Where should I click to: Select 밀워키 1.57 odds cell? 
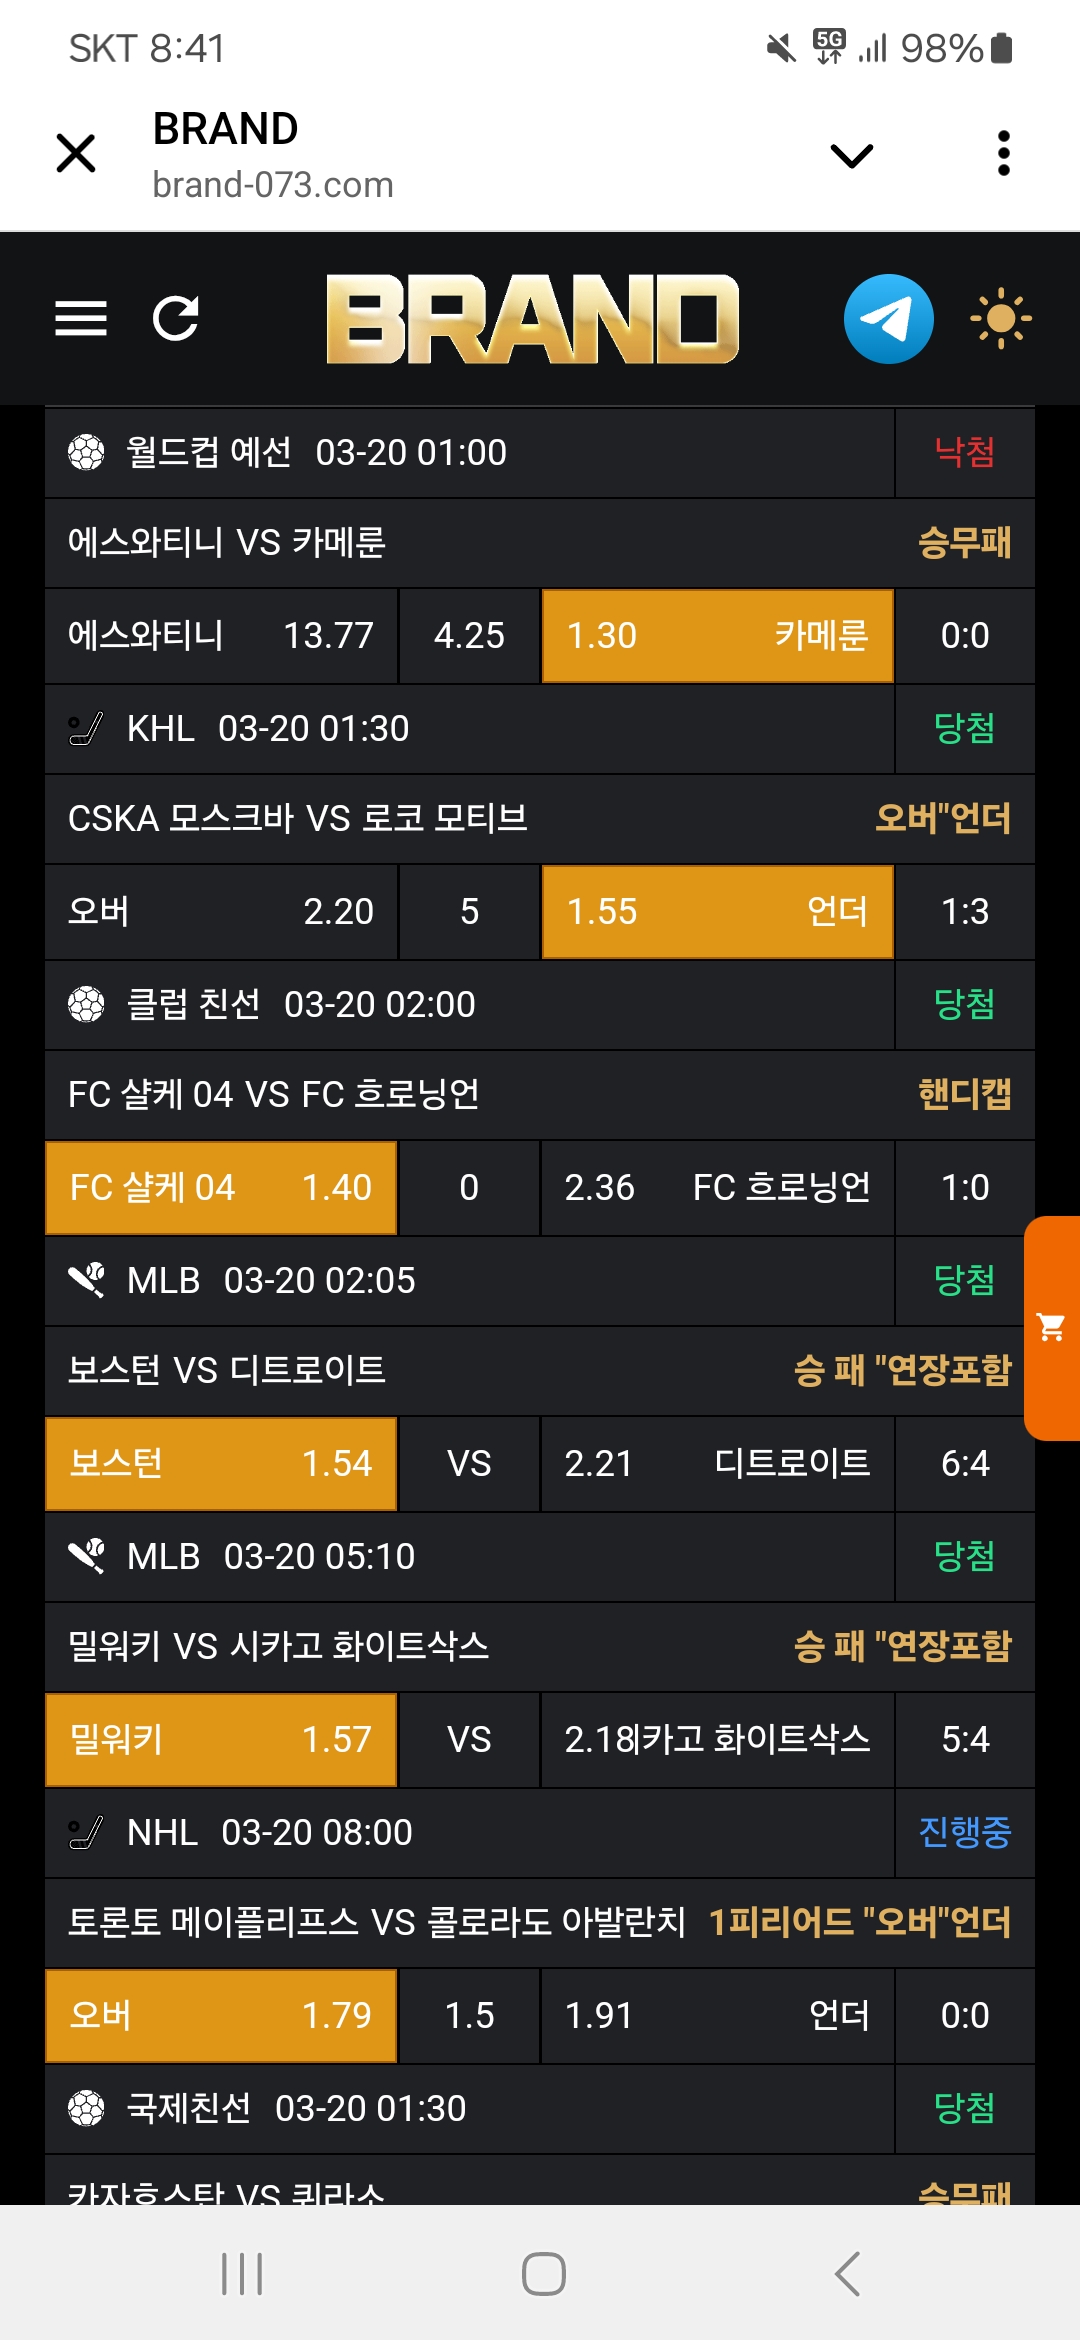click(221, 1740)
